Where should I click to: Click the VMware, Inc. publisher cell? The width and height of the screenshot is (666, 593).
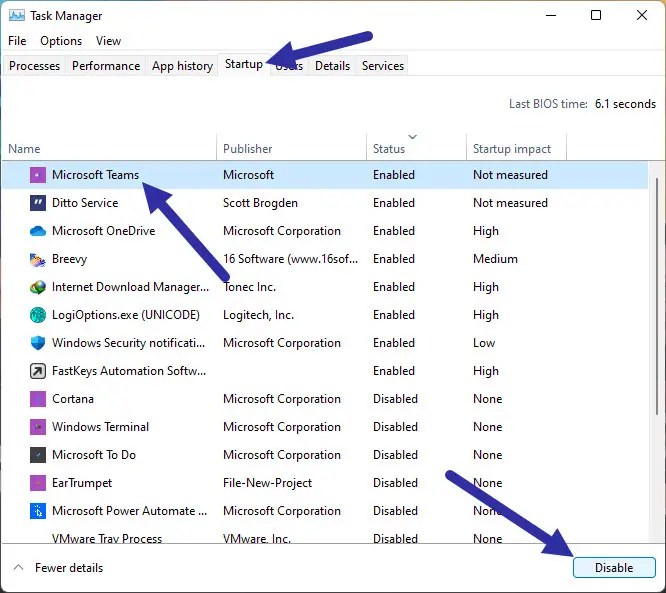pyautogui.click(x=257, y=538)
